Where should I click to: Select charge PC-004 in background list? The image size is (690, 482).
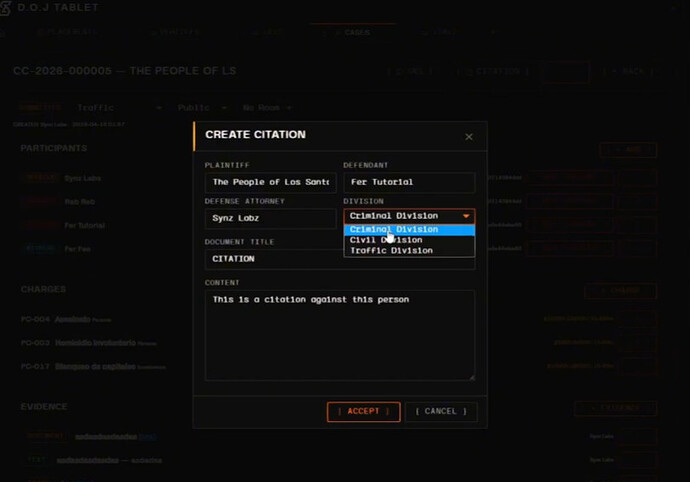[x=66, y=320]
